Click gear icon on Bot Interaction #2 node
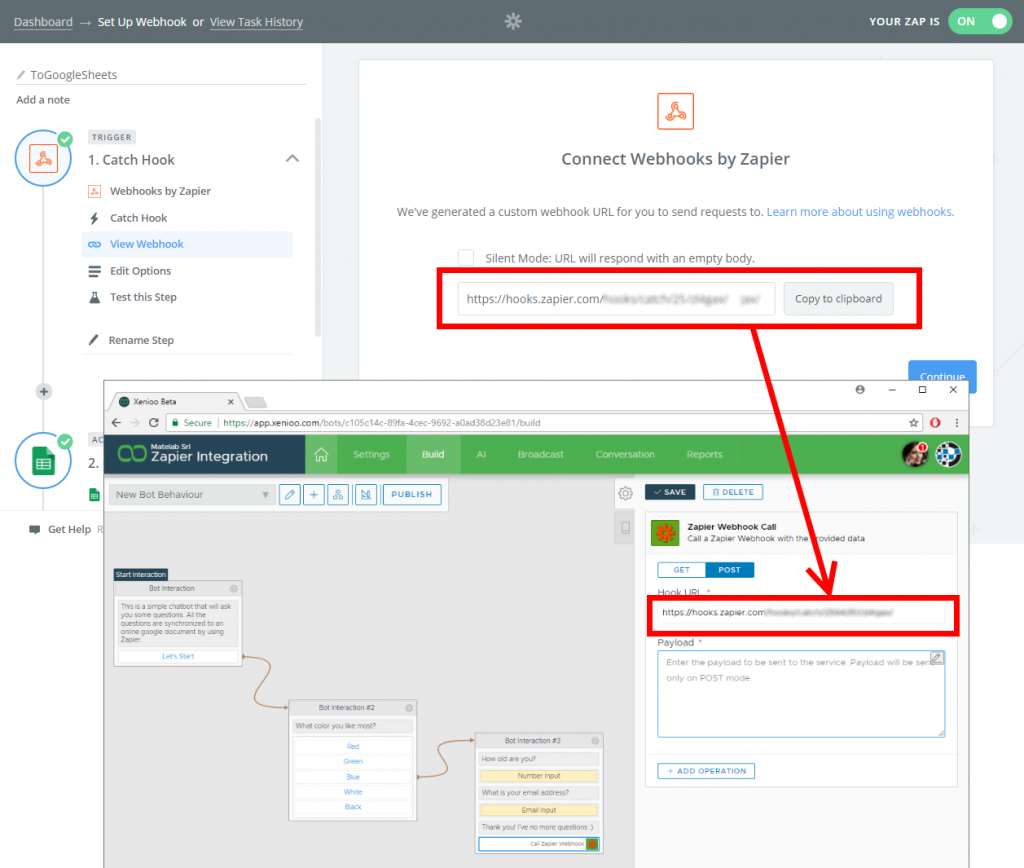 [409, 708]
